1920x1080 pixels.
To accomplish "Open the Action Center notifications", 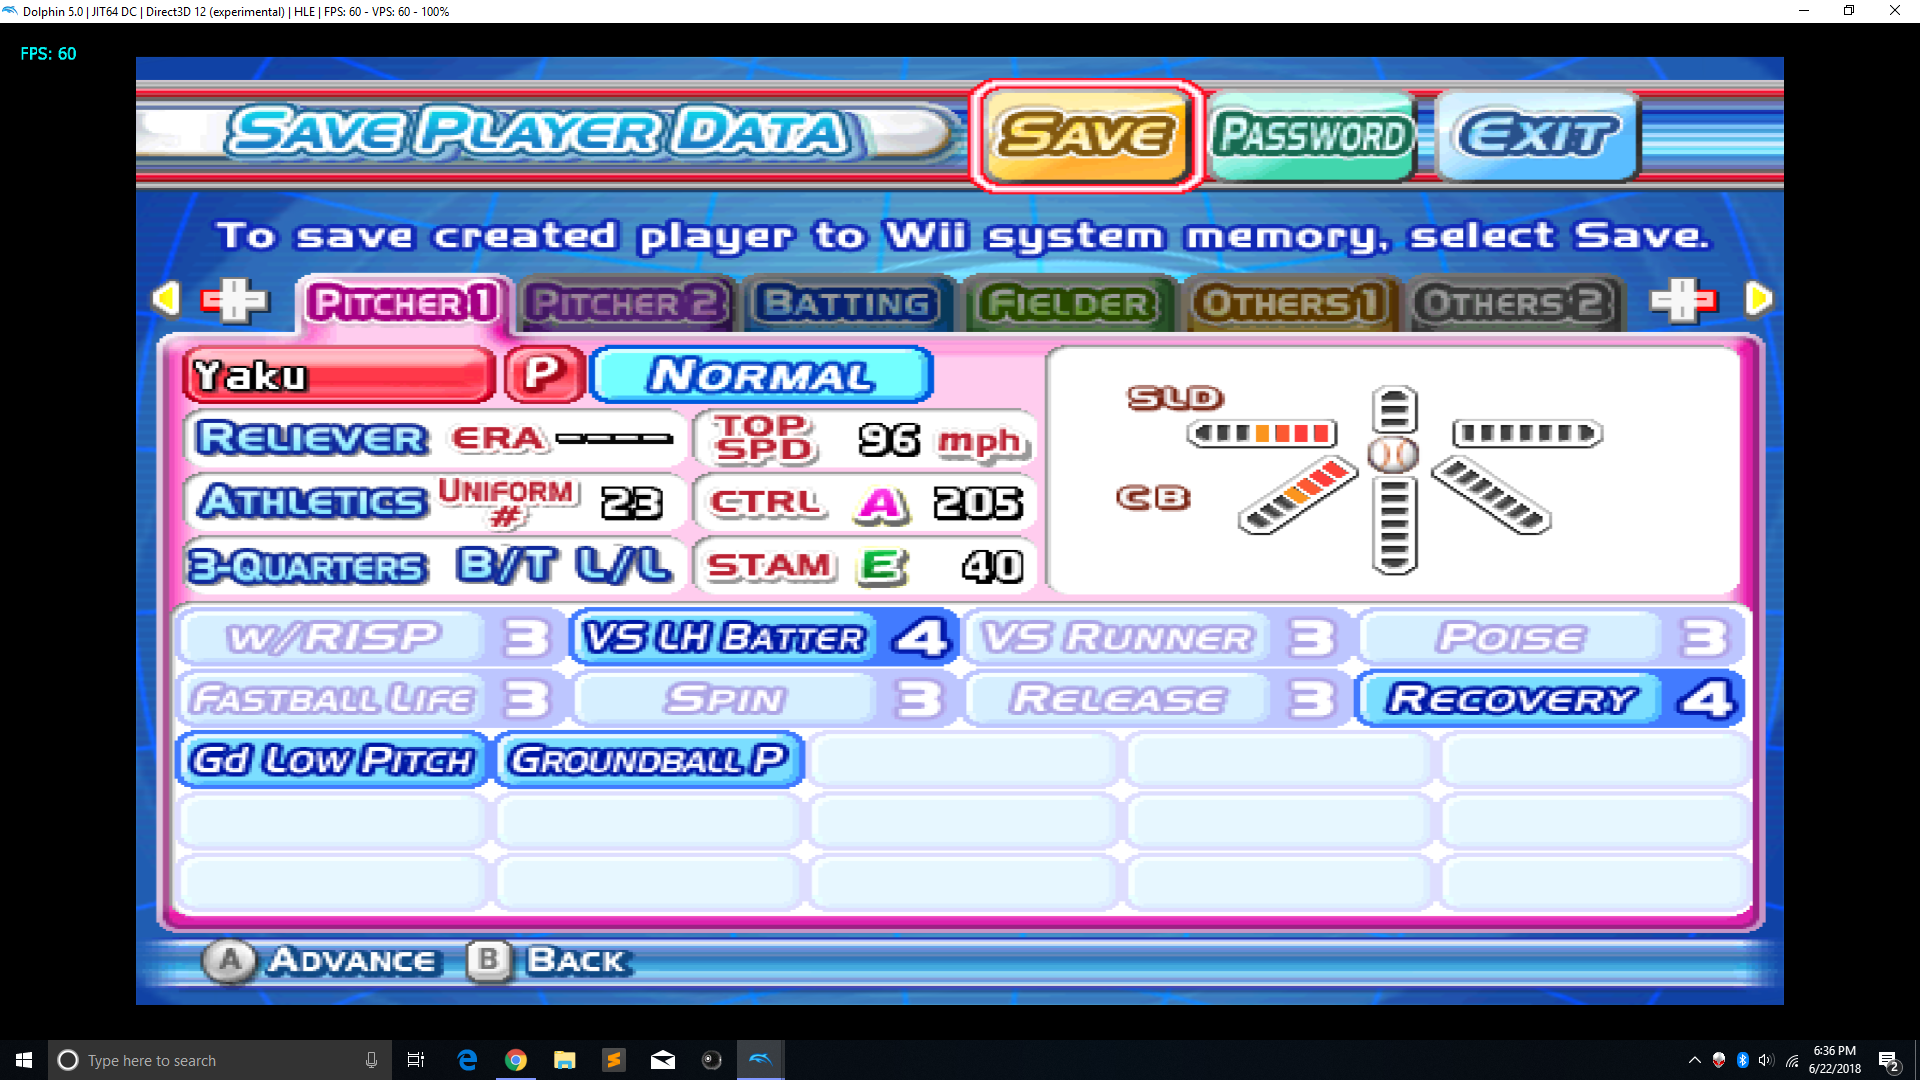I will click(x=1889, y=1060).
